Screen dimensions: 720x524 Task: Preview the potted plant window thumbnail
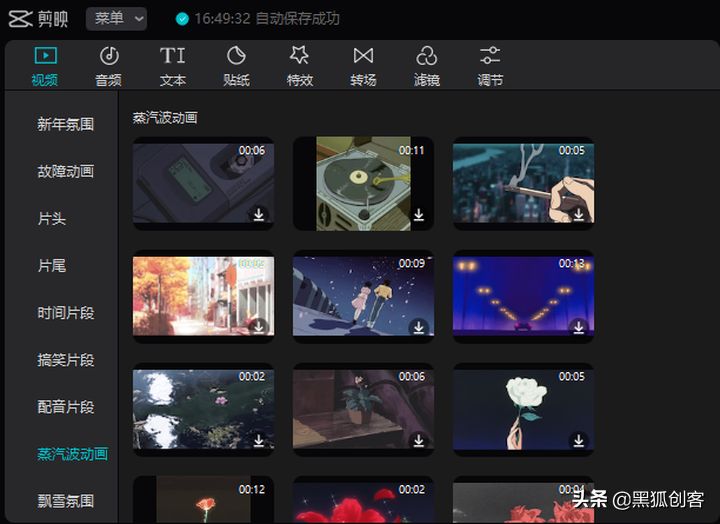pyautogui.click(x=363, y=410)
